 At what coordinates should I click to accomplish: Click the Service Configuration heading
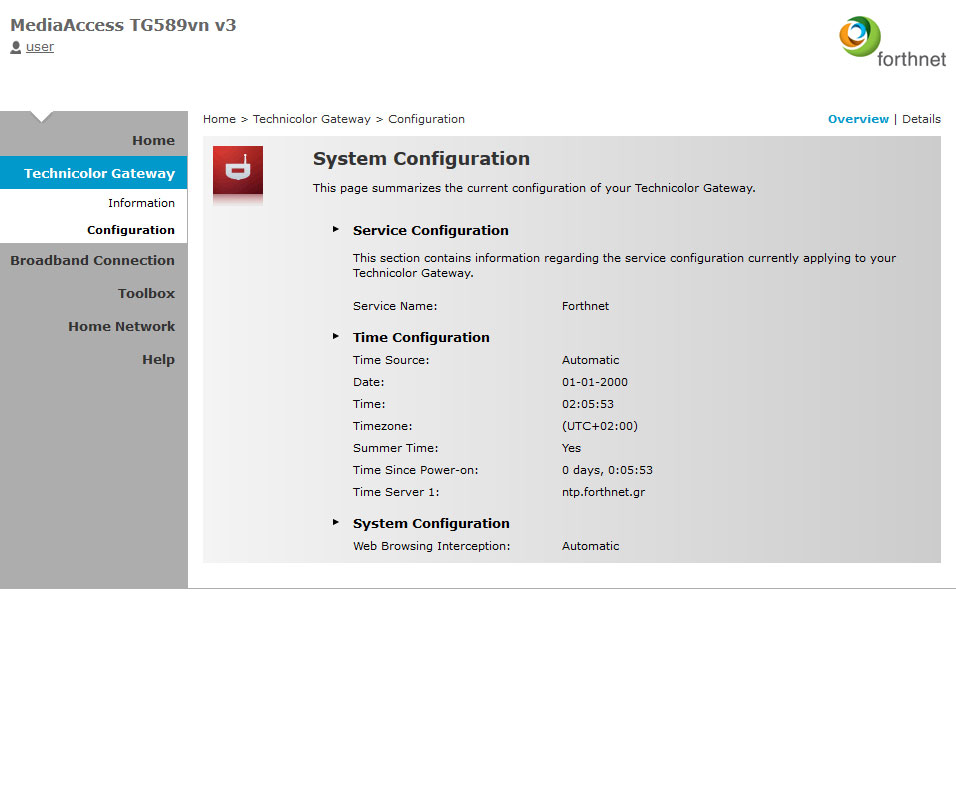430,230
